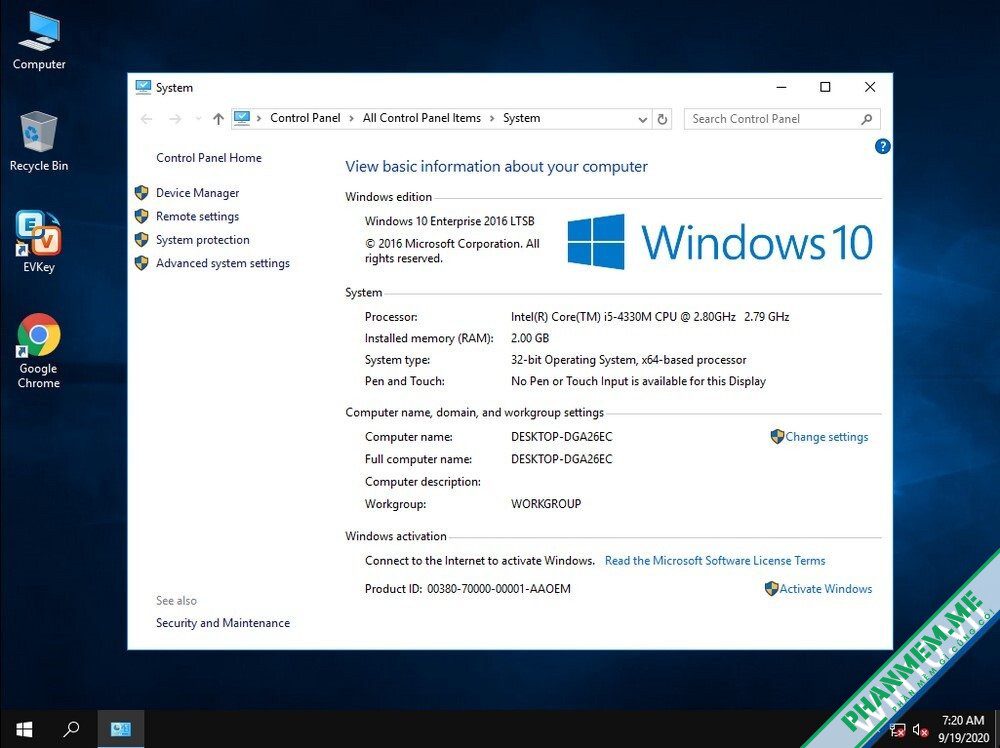Click the shield icon beside Change settings
The height and width of the screenshot is (748, 1000).
pos(777,436)
